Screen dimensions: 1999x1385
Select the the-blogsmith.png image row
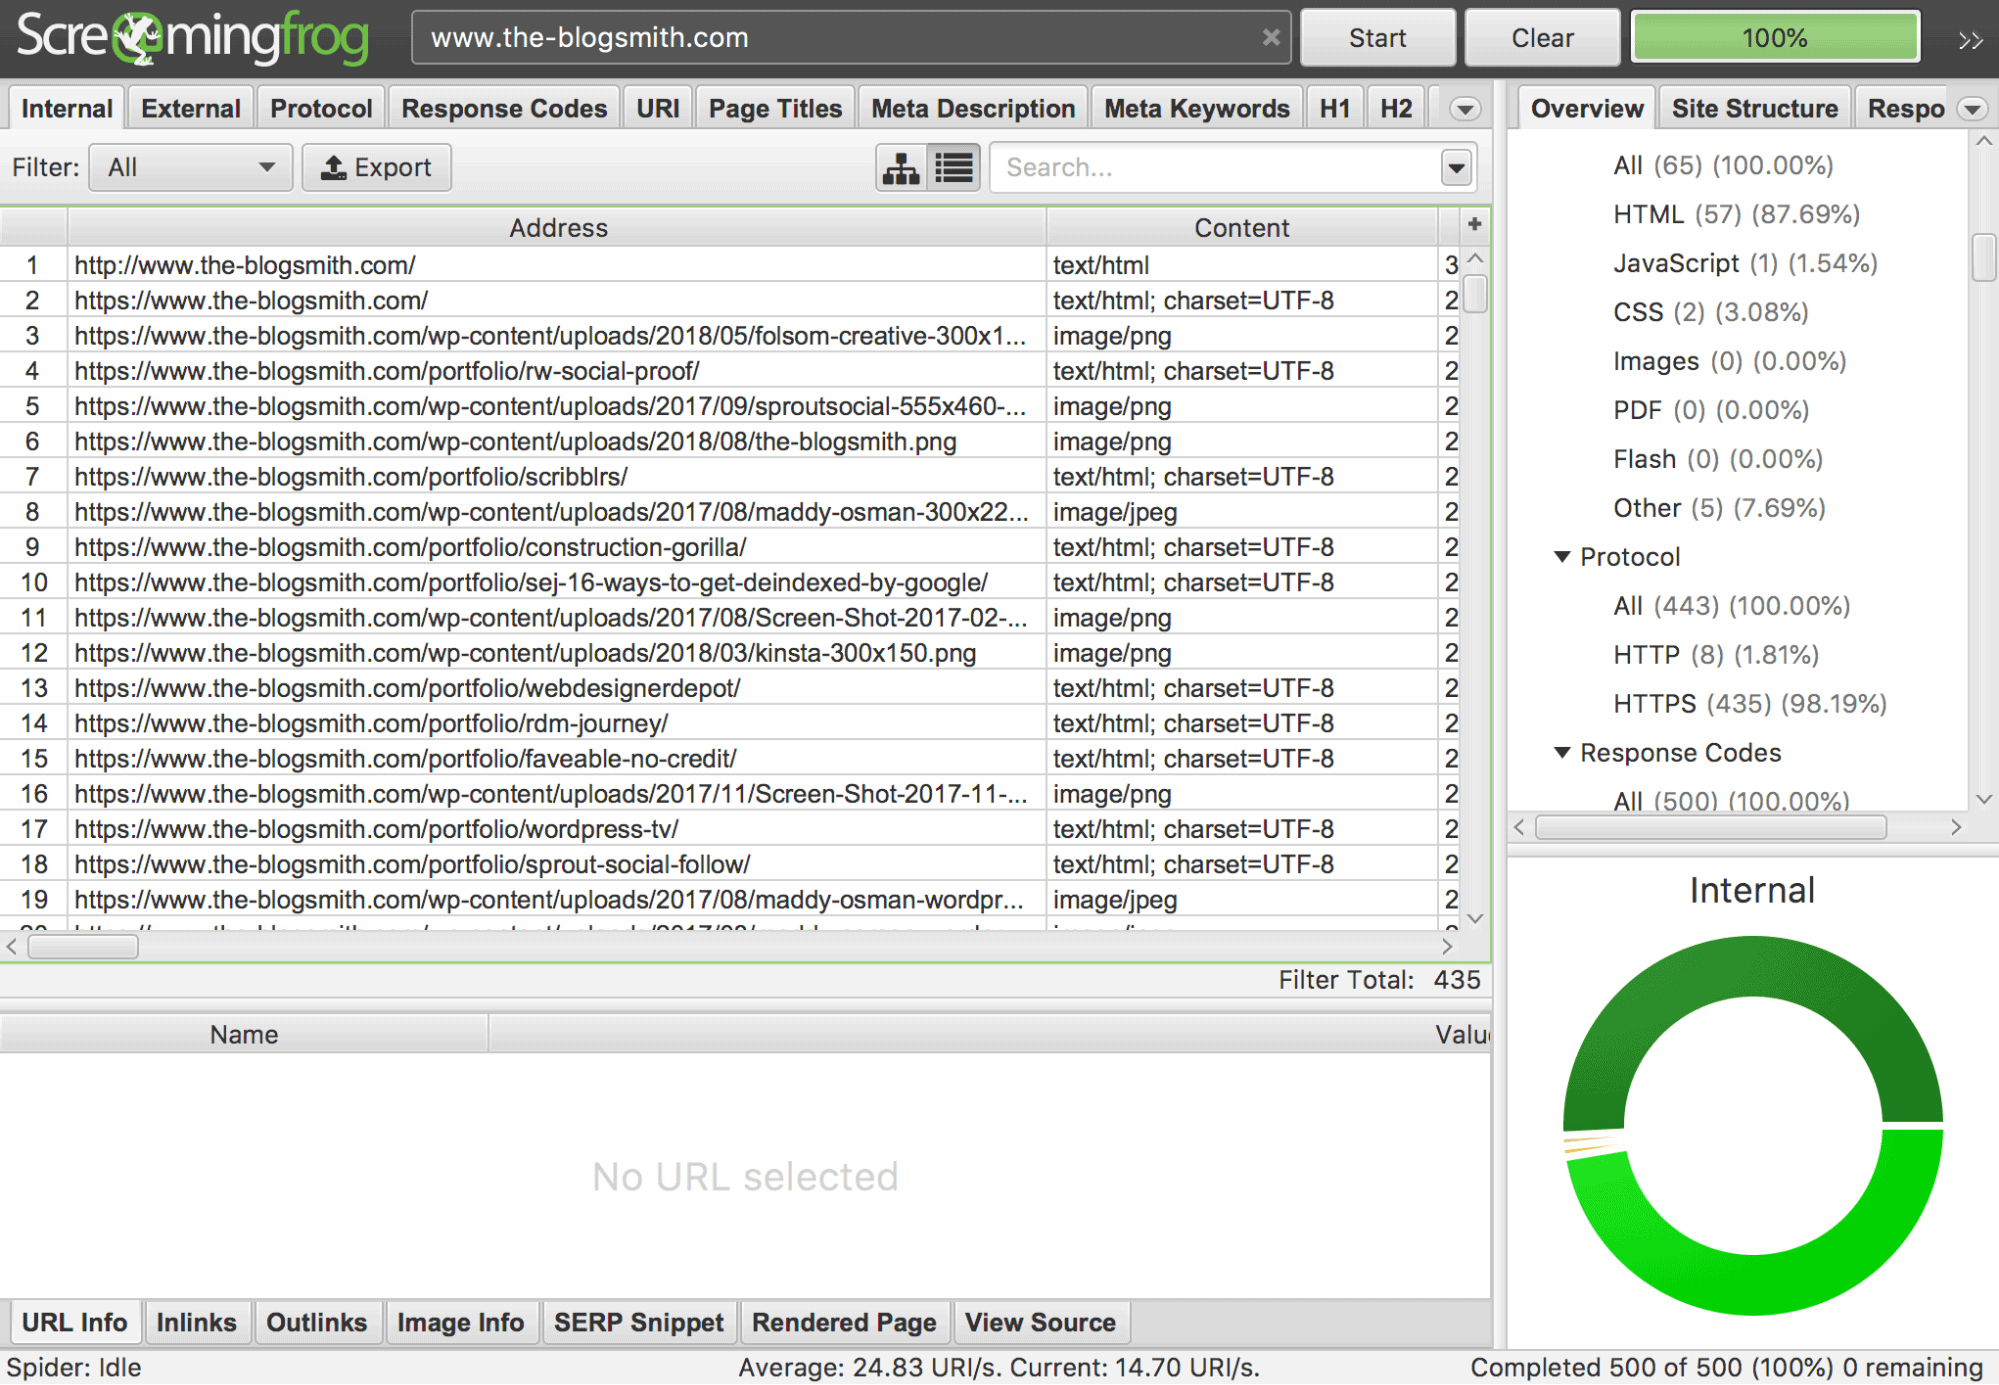pos(730,441)
